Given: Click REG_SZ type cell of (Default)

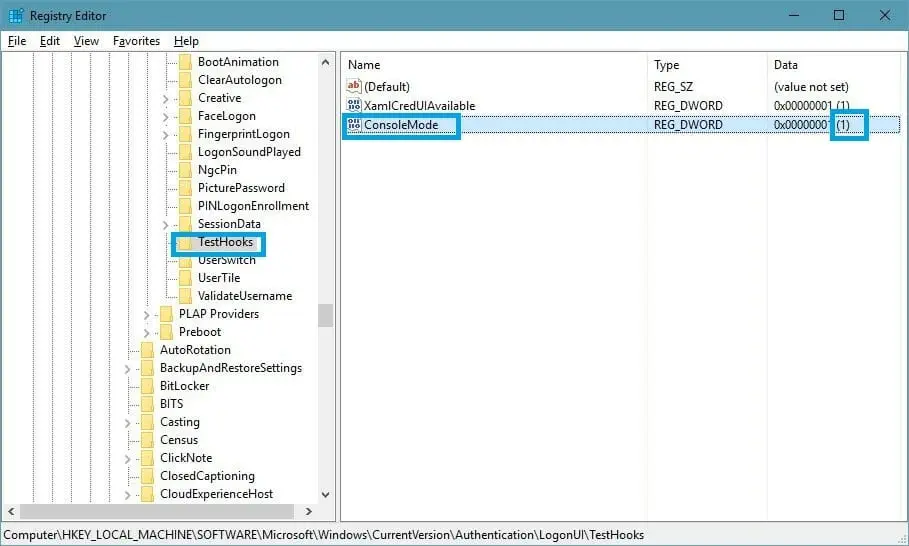Looking at the screenshot, I should pos(673,86).
